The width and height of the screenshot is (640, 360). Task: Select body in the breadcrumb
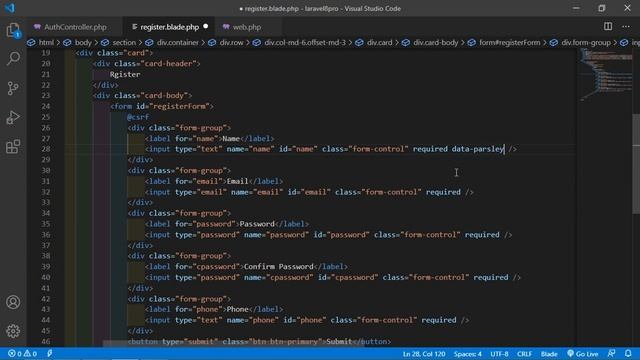pos(83,42)
